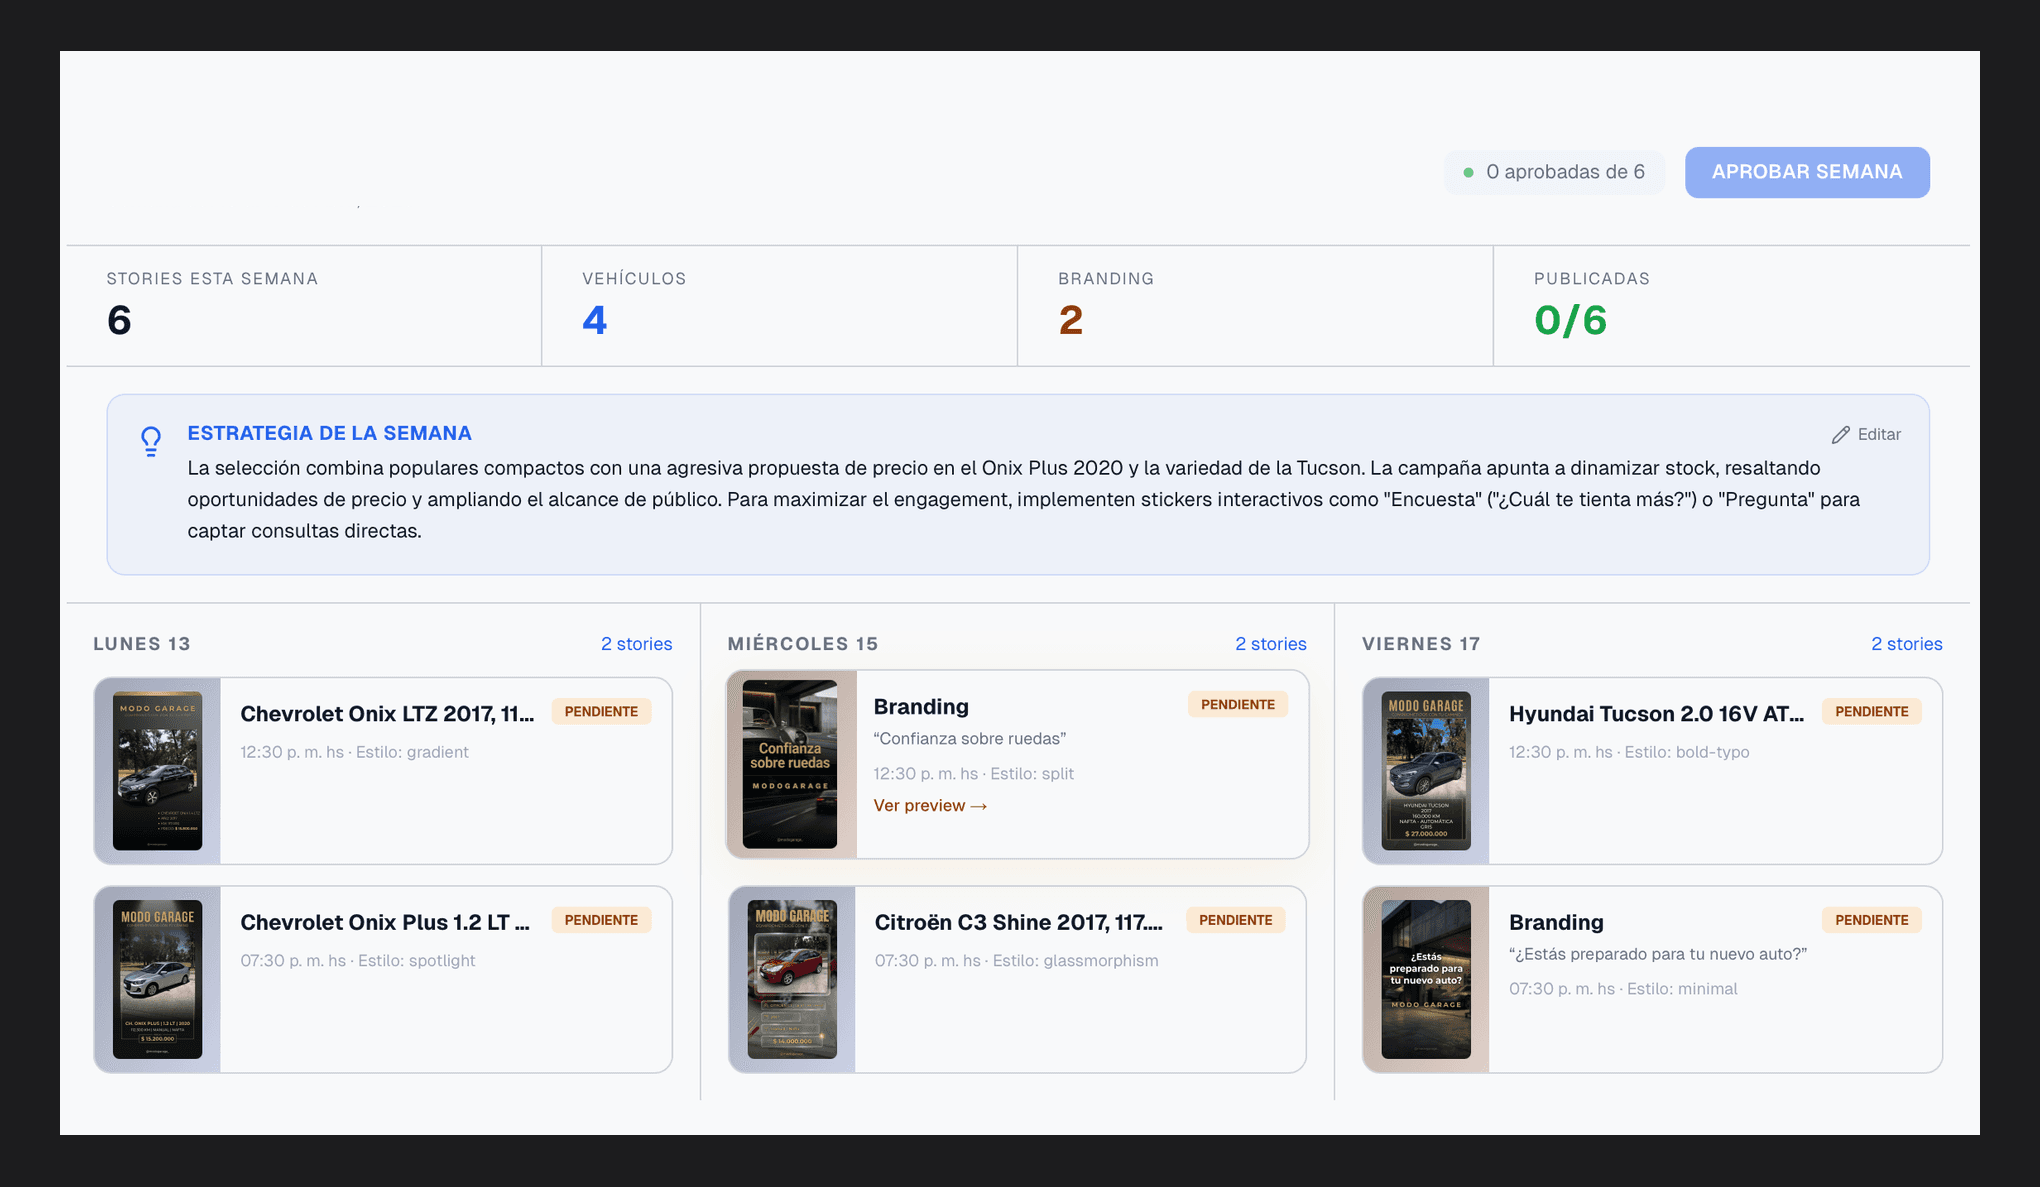
Task: Click the Branding title in Miércoles 15 column
Action: 921,707
